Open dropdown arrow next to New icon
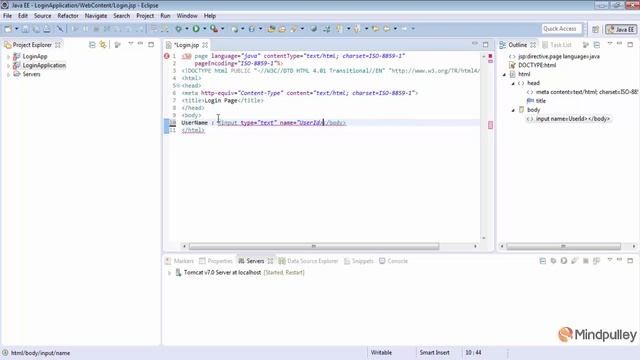 16,29
